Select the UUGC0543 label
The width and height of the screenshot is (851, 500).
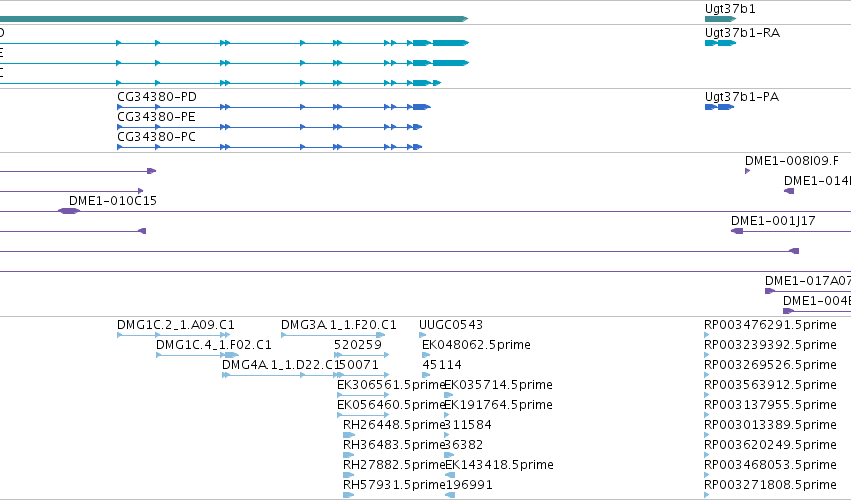pos(450,325)
